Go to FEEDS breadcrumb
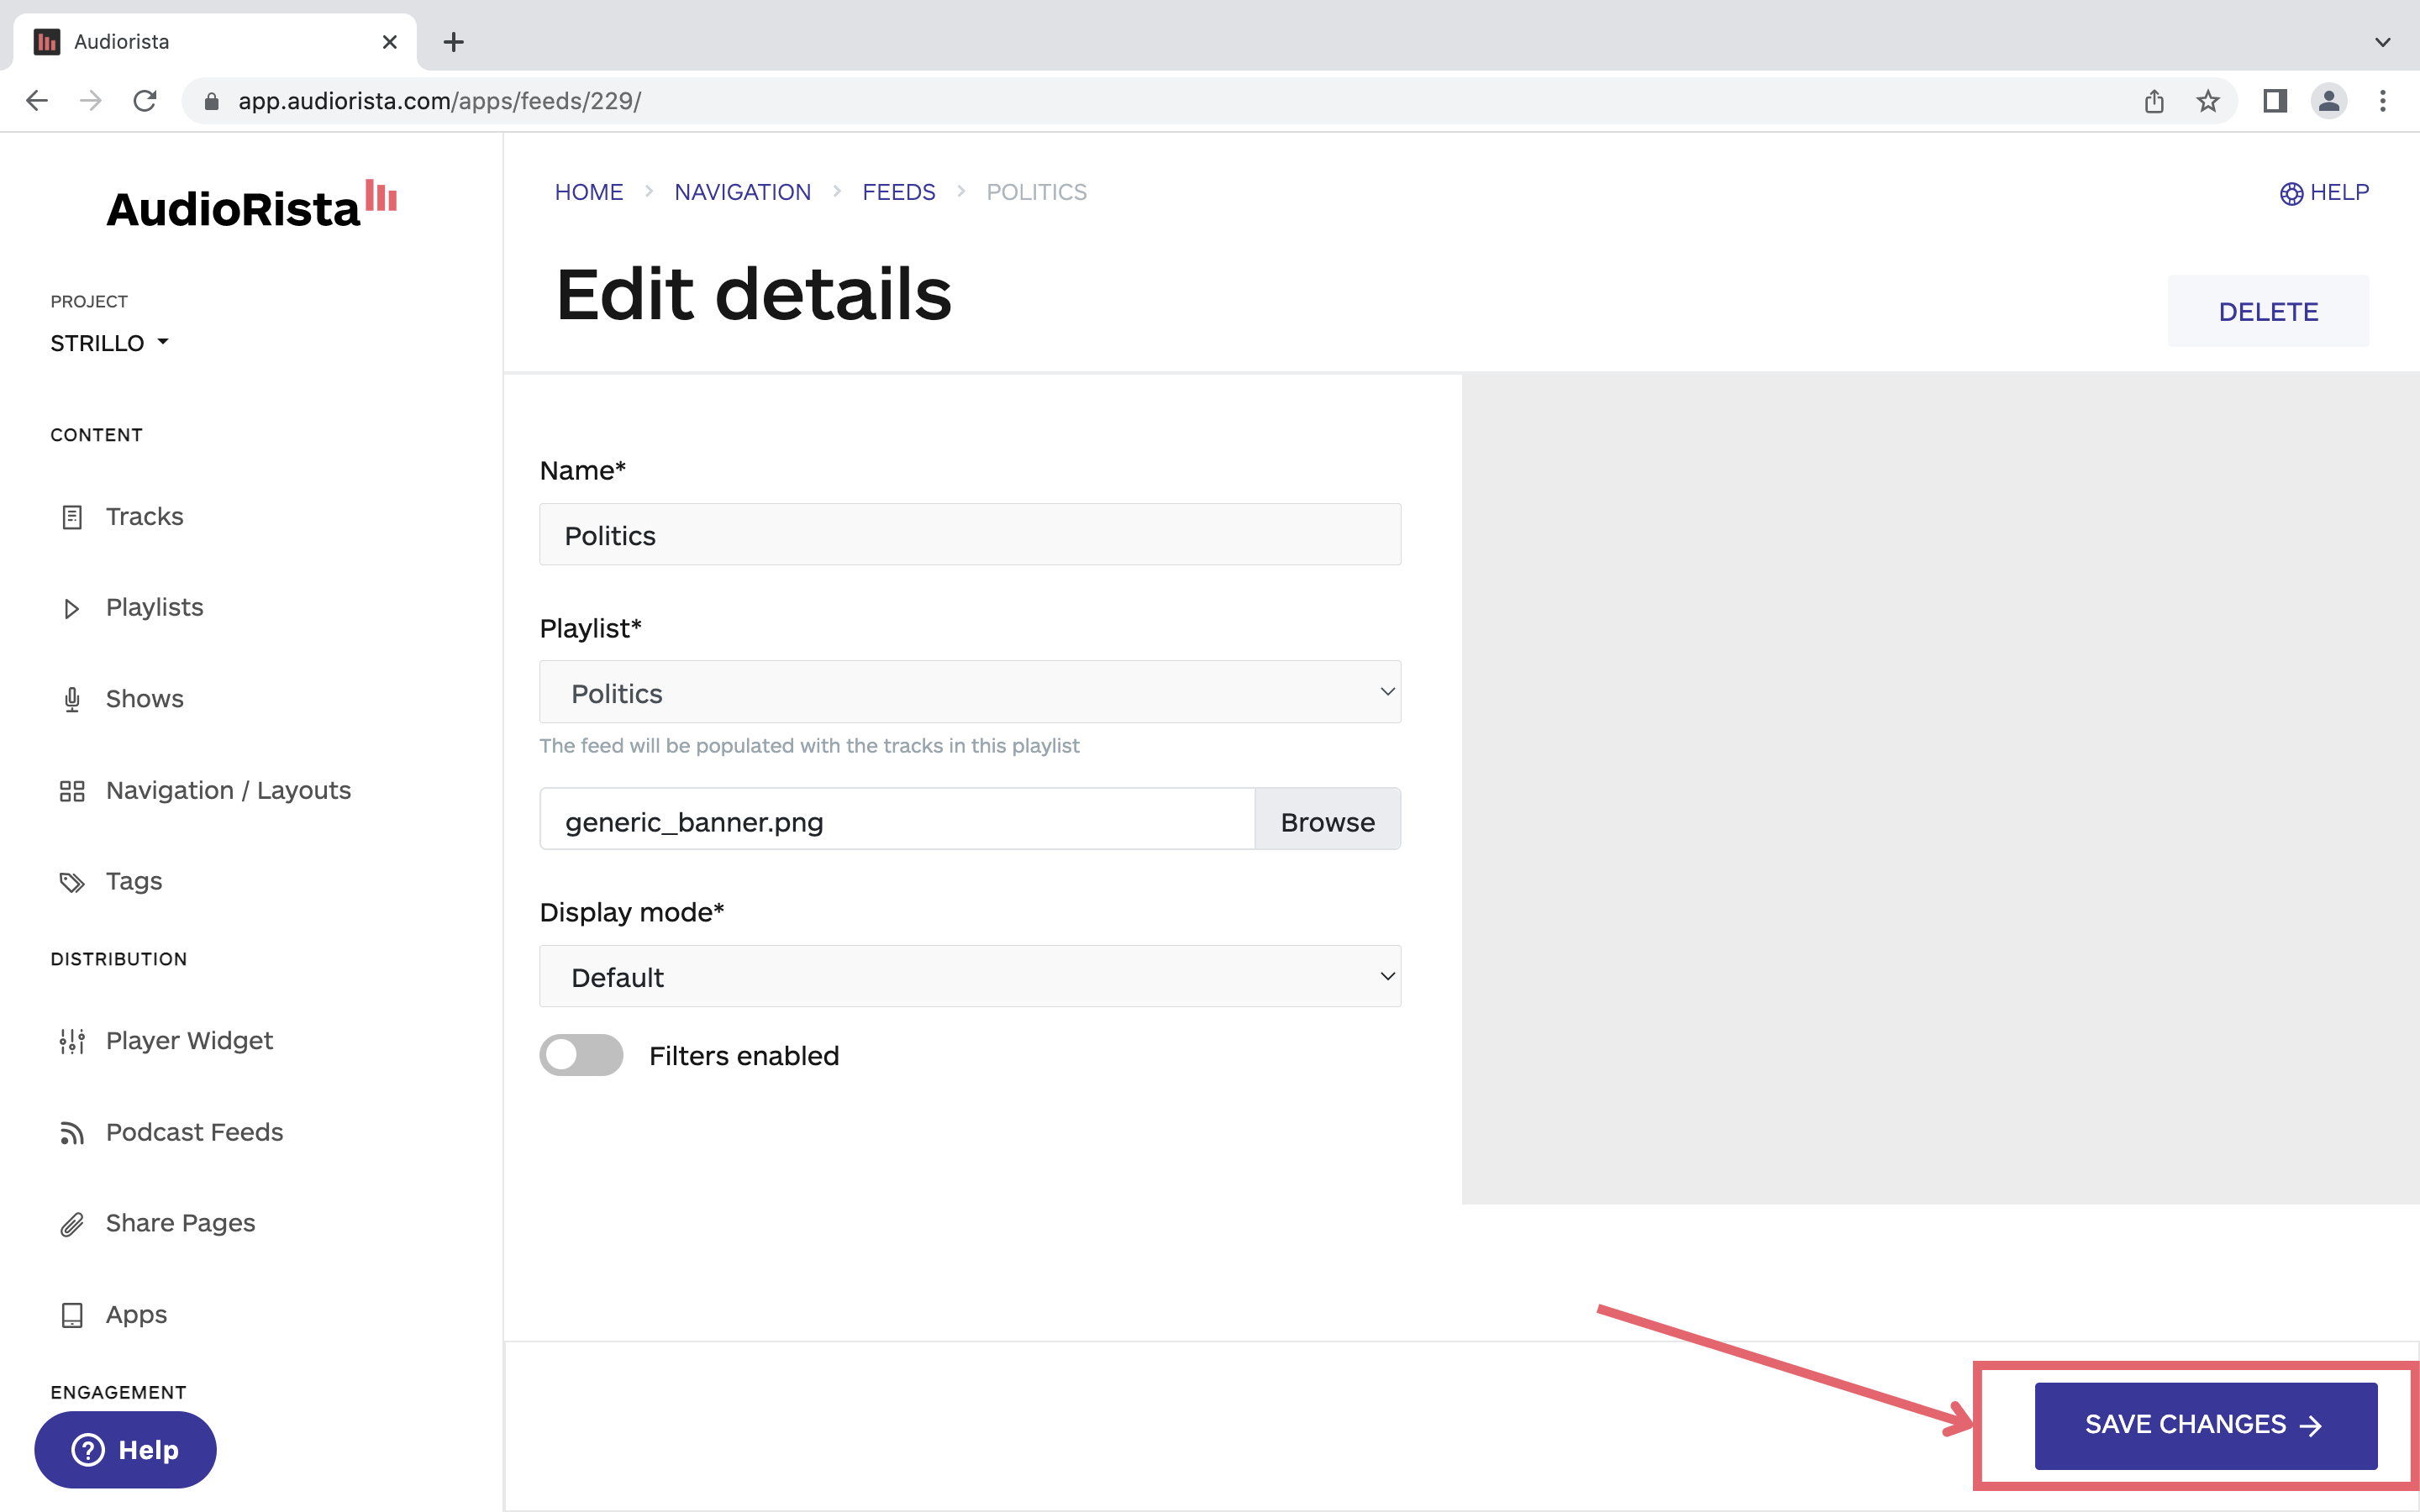This screenshot has width=2420, height=1512. (898, 192)
